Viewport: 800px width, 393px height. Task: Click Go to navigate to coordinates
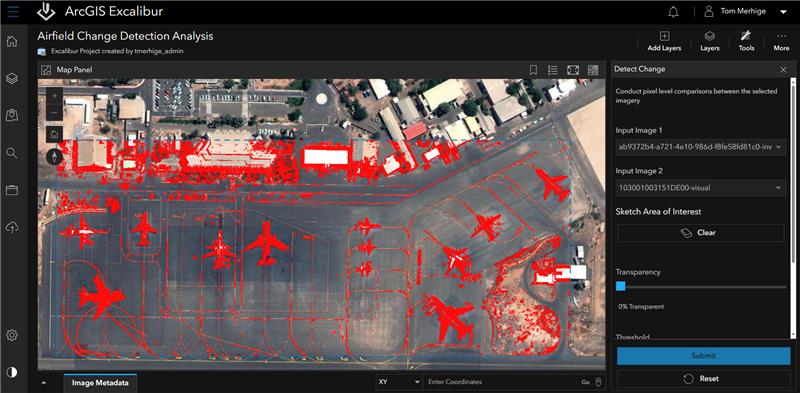tap(585, 382)
